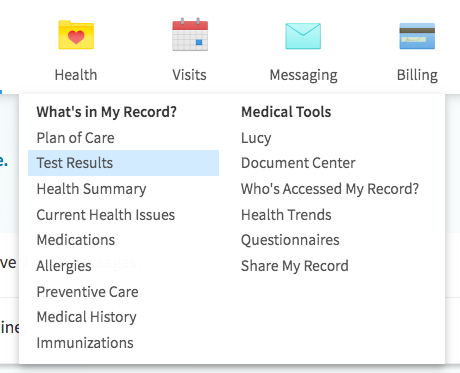
Task: Open Preventive Care
Action: (x=87, y=292)
